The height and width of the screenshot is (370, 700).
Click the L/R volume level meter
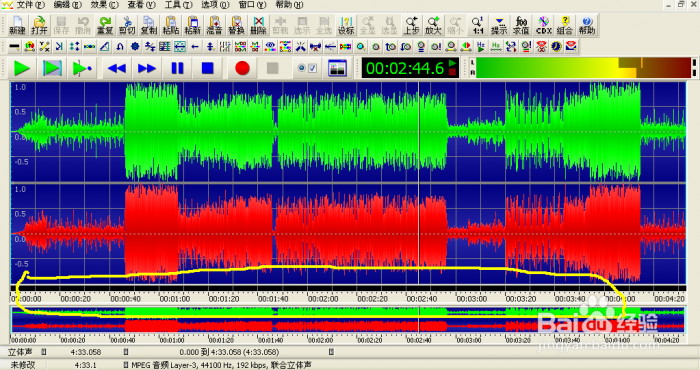click(x=583, y=68)
